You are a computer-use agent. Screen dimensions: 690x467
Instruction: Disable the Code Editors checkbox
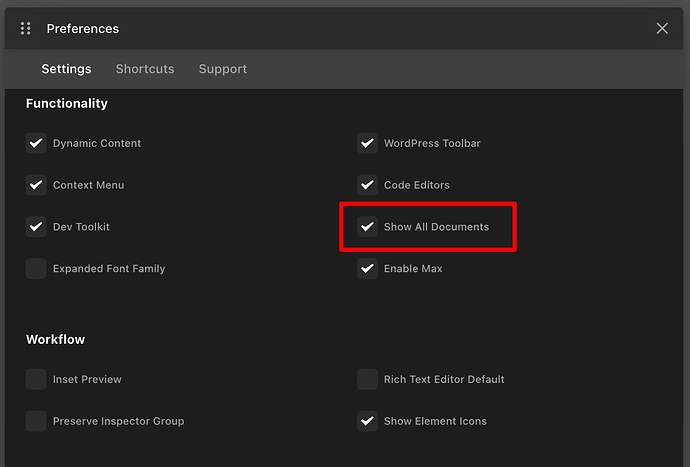367,185
